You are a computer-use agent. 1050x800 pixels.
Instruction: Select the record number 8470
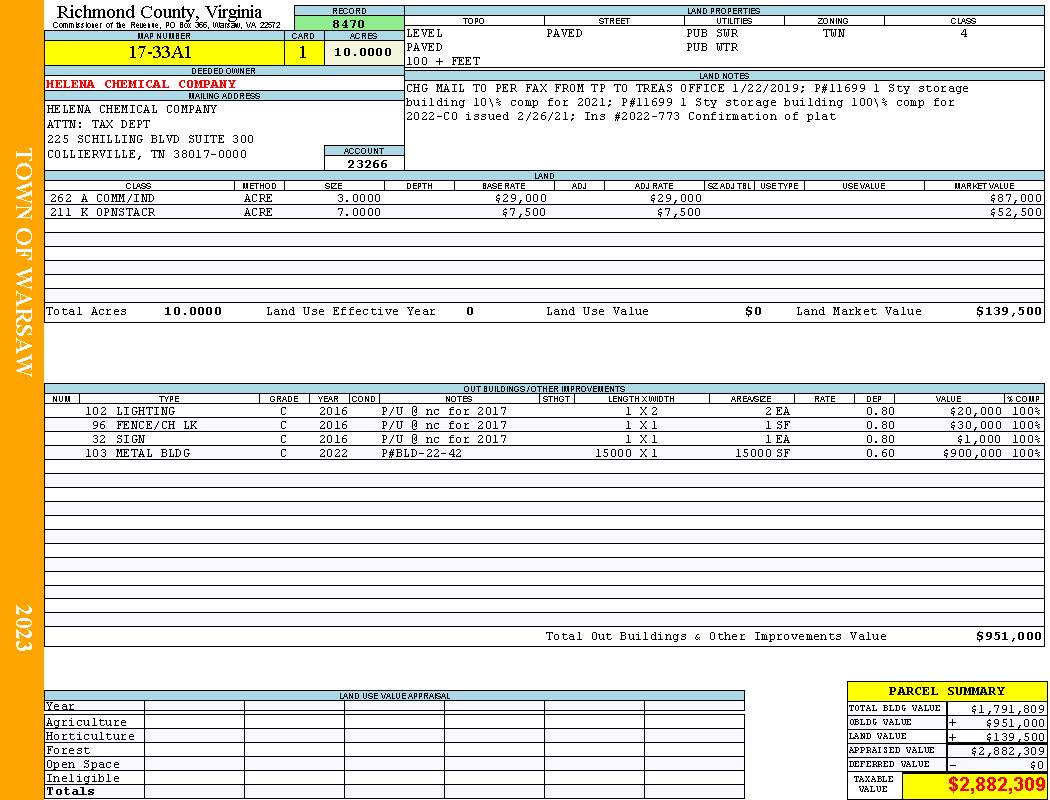349,24
